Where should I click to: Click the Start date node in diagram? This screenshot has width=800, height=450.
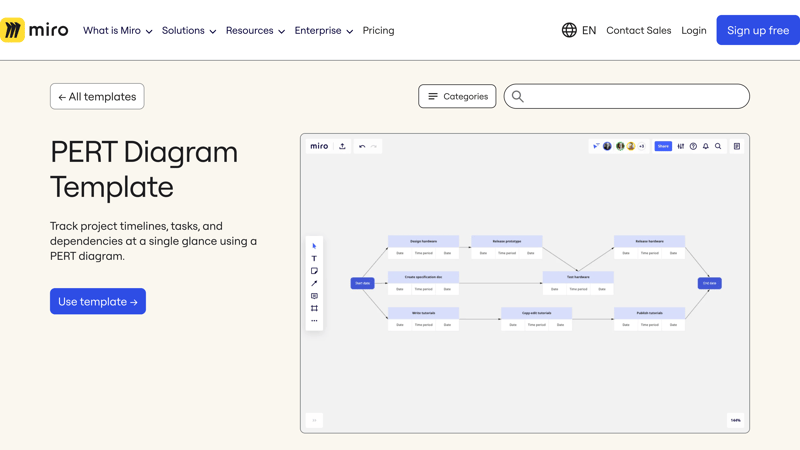coord(363,283)
